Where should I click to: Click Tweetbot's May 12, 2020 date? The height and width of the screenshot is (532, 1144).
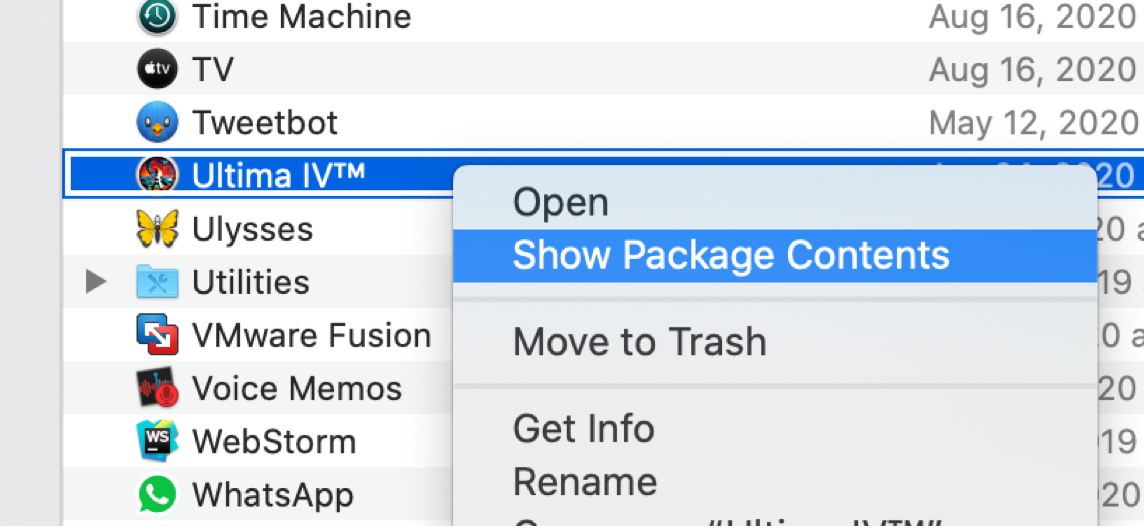[1033, 123]
